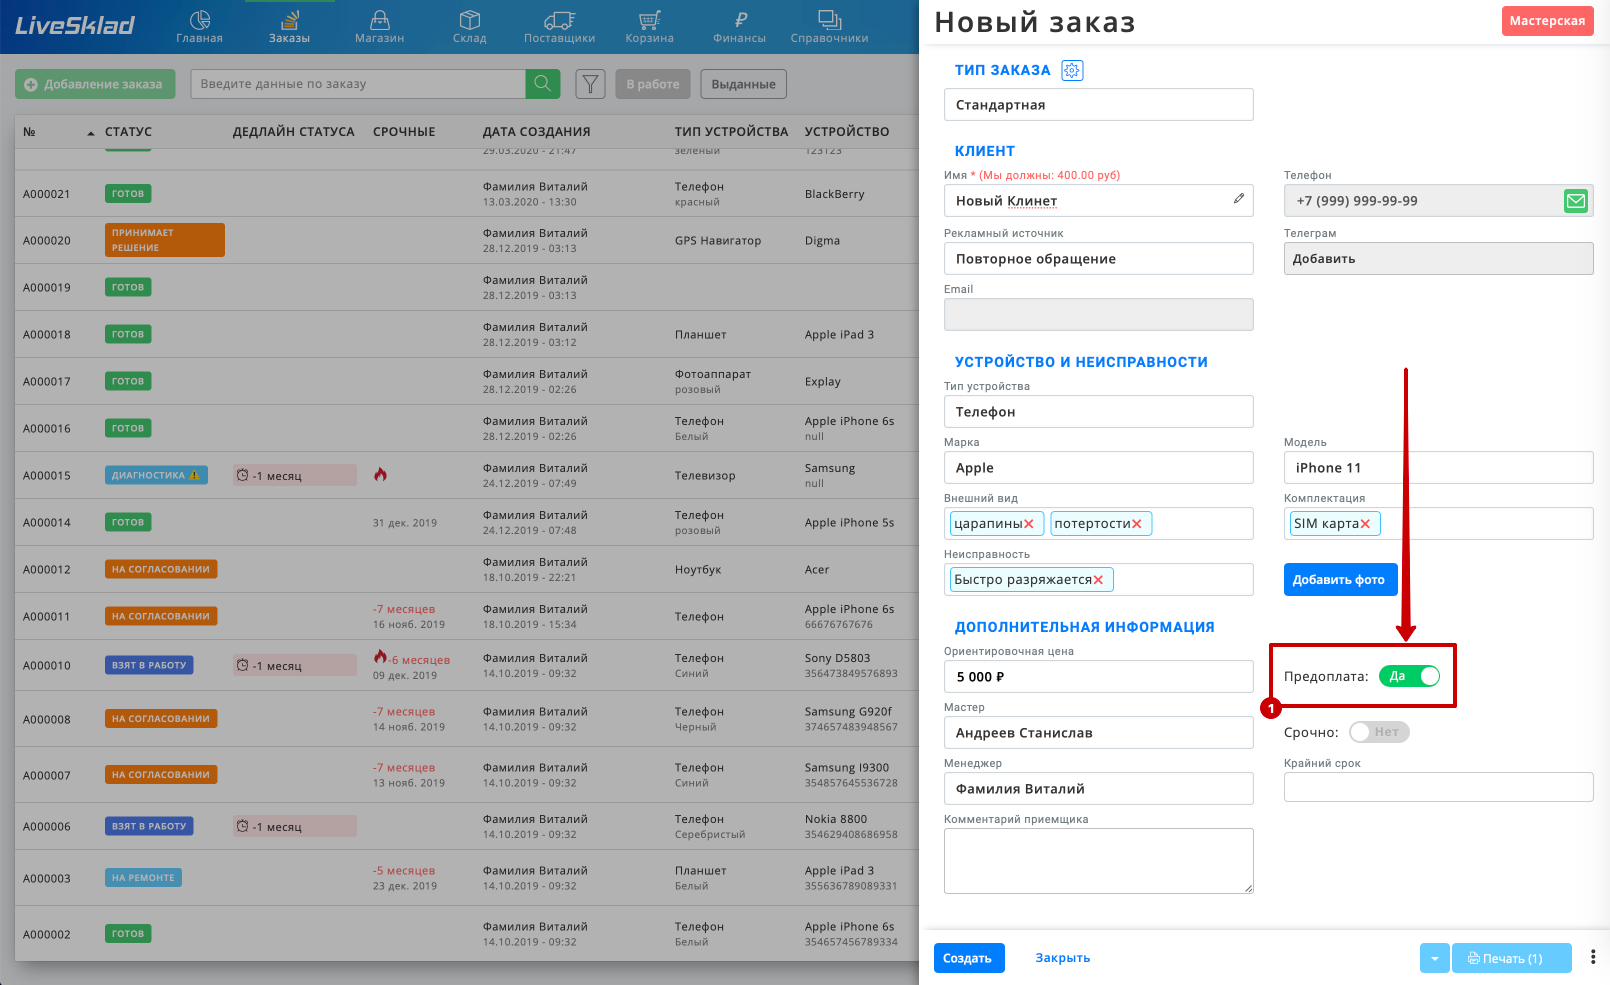Open the Марка Apple dropdown

(x=1098, y=468)
